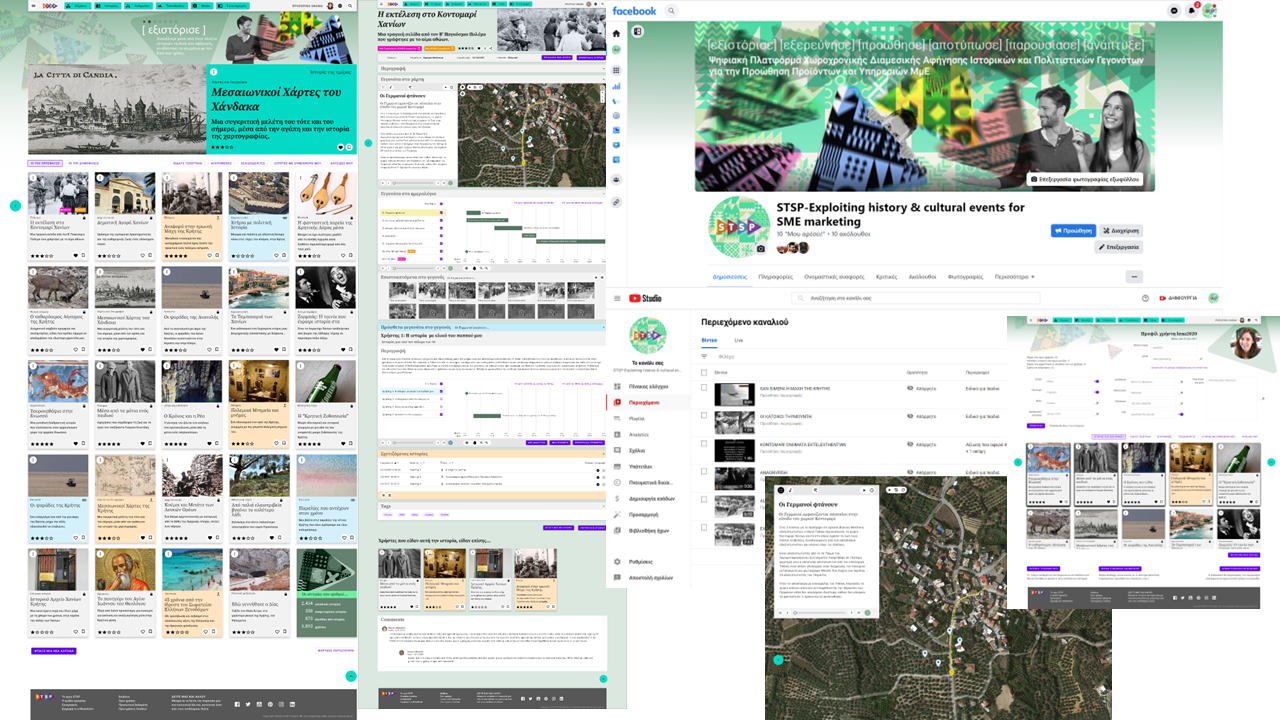
Task: Open Πίνακας ελέγχου in YouTube Studio sidebar
Action: click(648, 385)
